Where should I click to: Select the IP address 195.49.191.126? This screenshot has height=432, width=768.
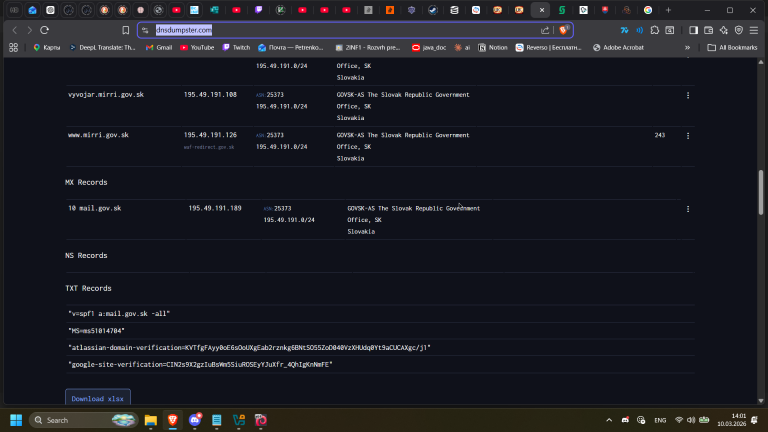210,135
